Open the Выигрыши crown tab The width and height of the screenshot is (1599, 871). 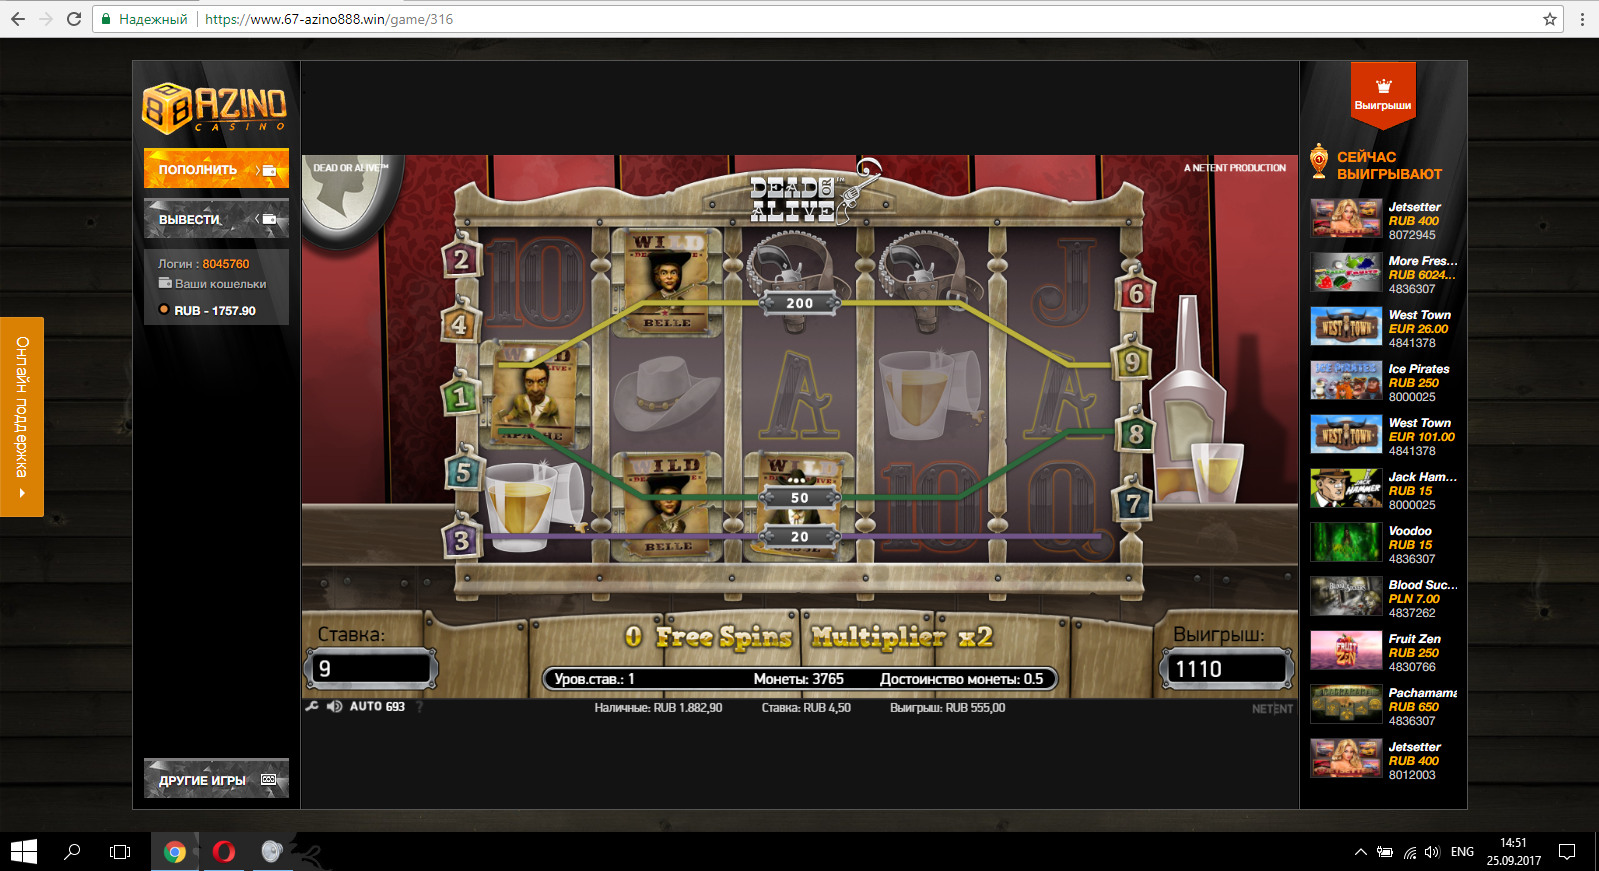tap(1383, 94)
